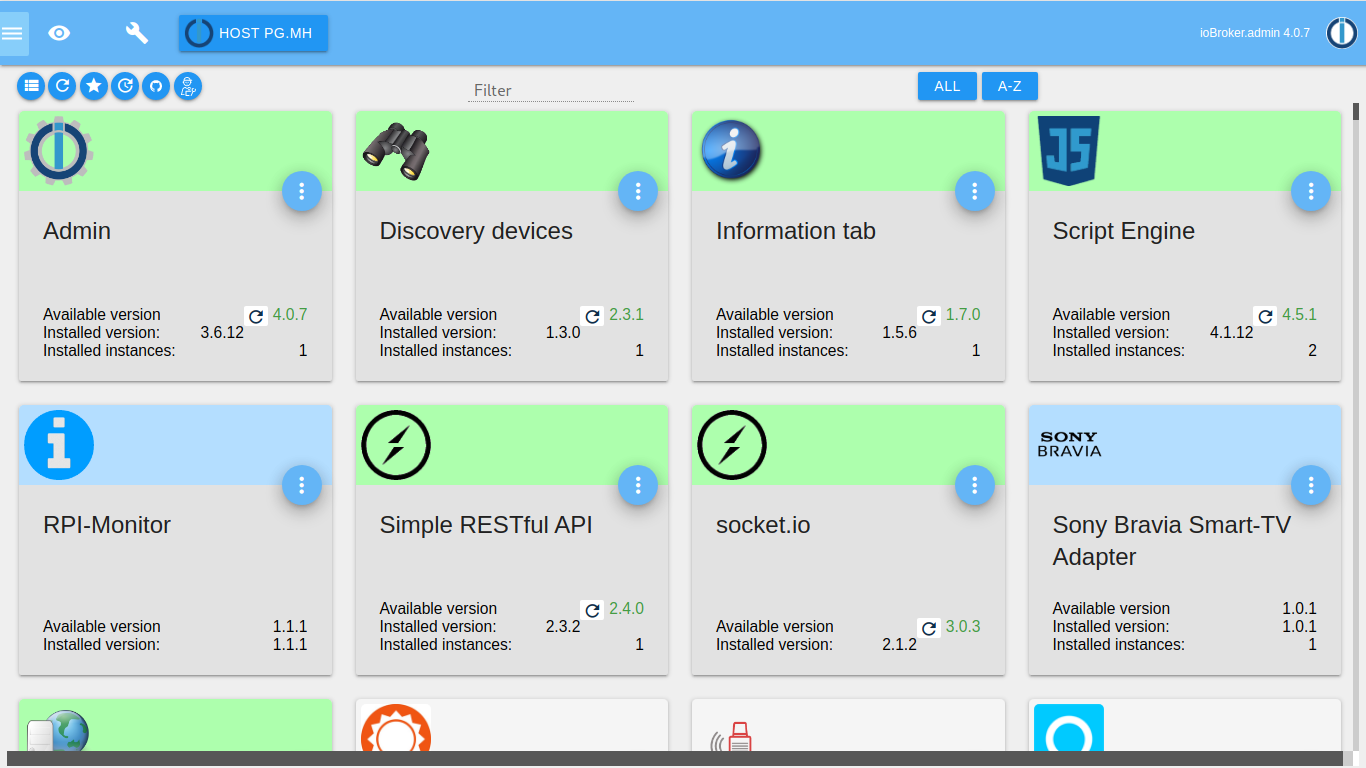The width and height of the screenshot is (1366, 768).
Task: Select the HOST PG.MH tab
Action: [252, 33]
